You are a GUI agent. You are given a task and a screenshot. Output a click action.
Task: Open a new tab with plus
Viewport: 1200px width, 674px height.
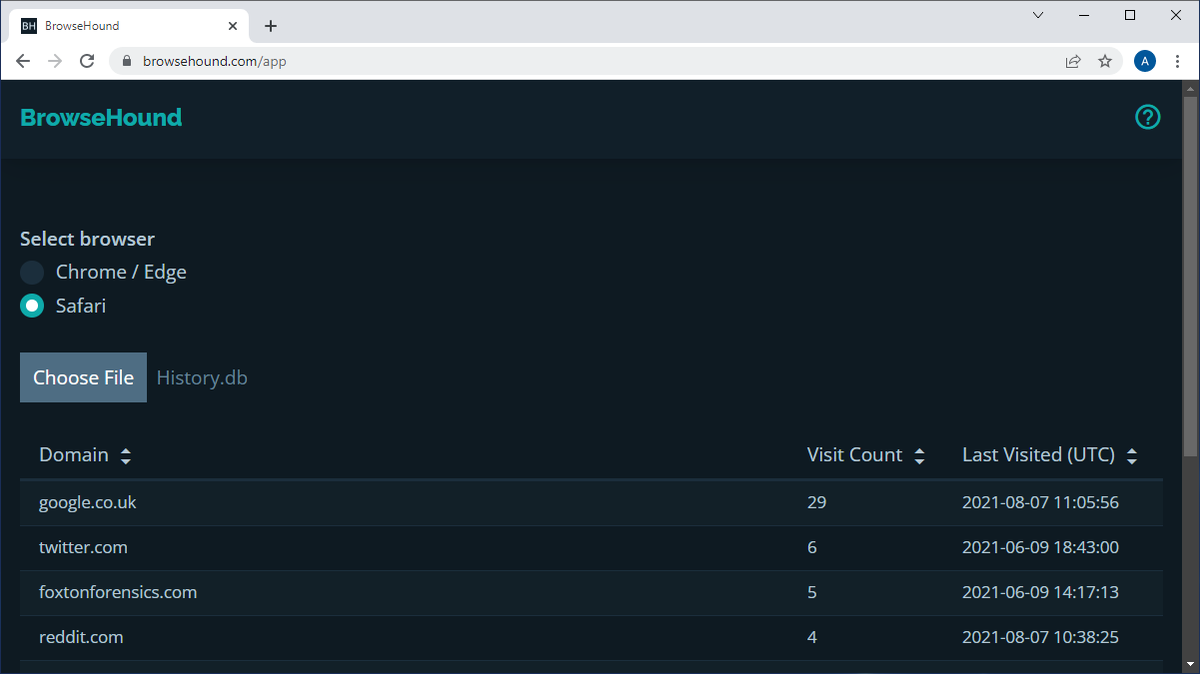point(271,26)
